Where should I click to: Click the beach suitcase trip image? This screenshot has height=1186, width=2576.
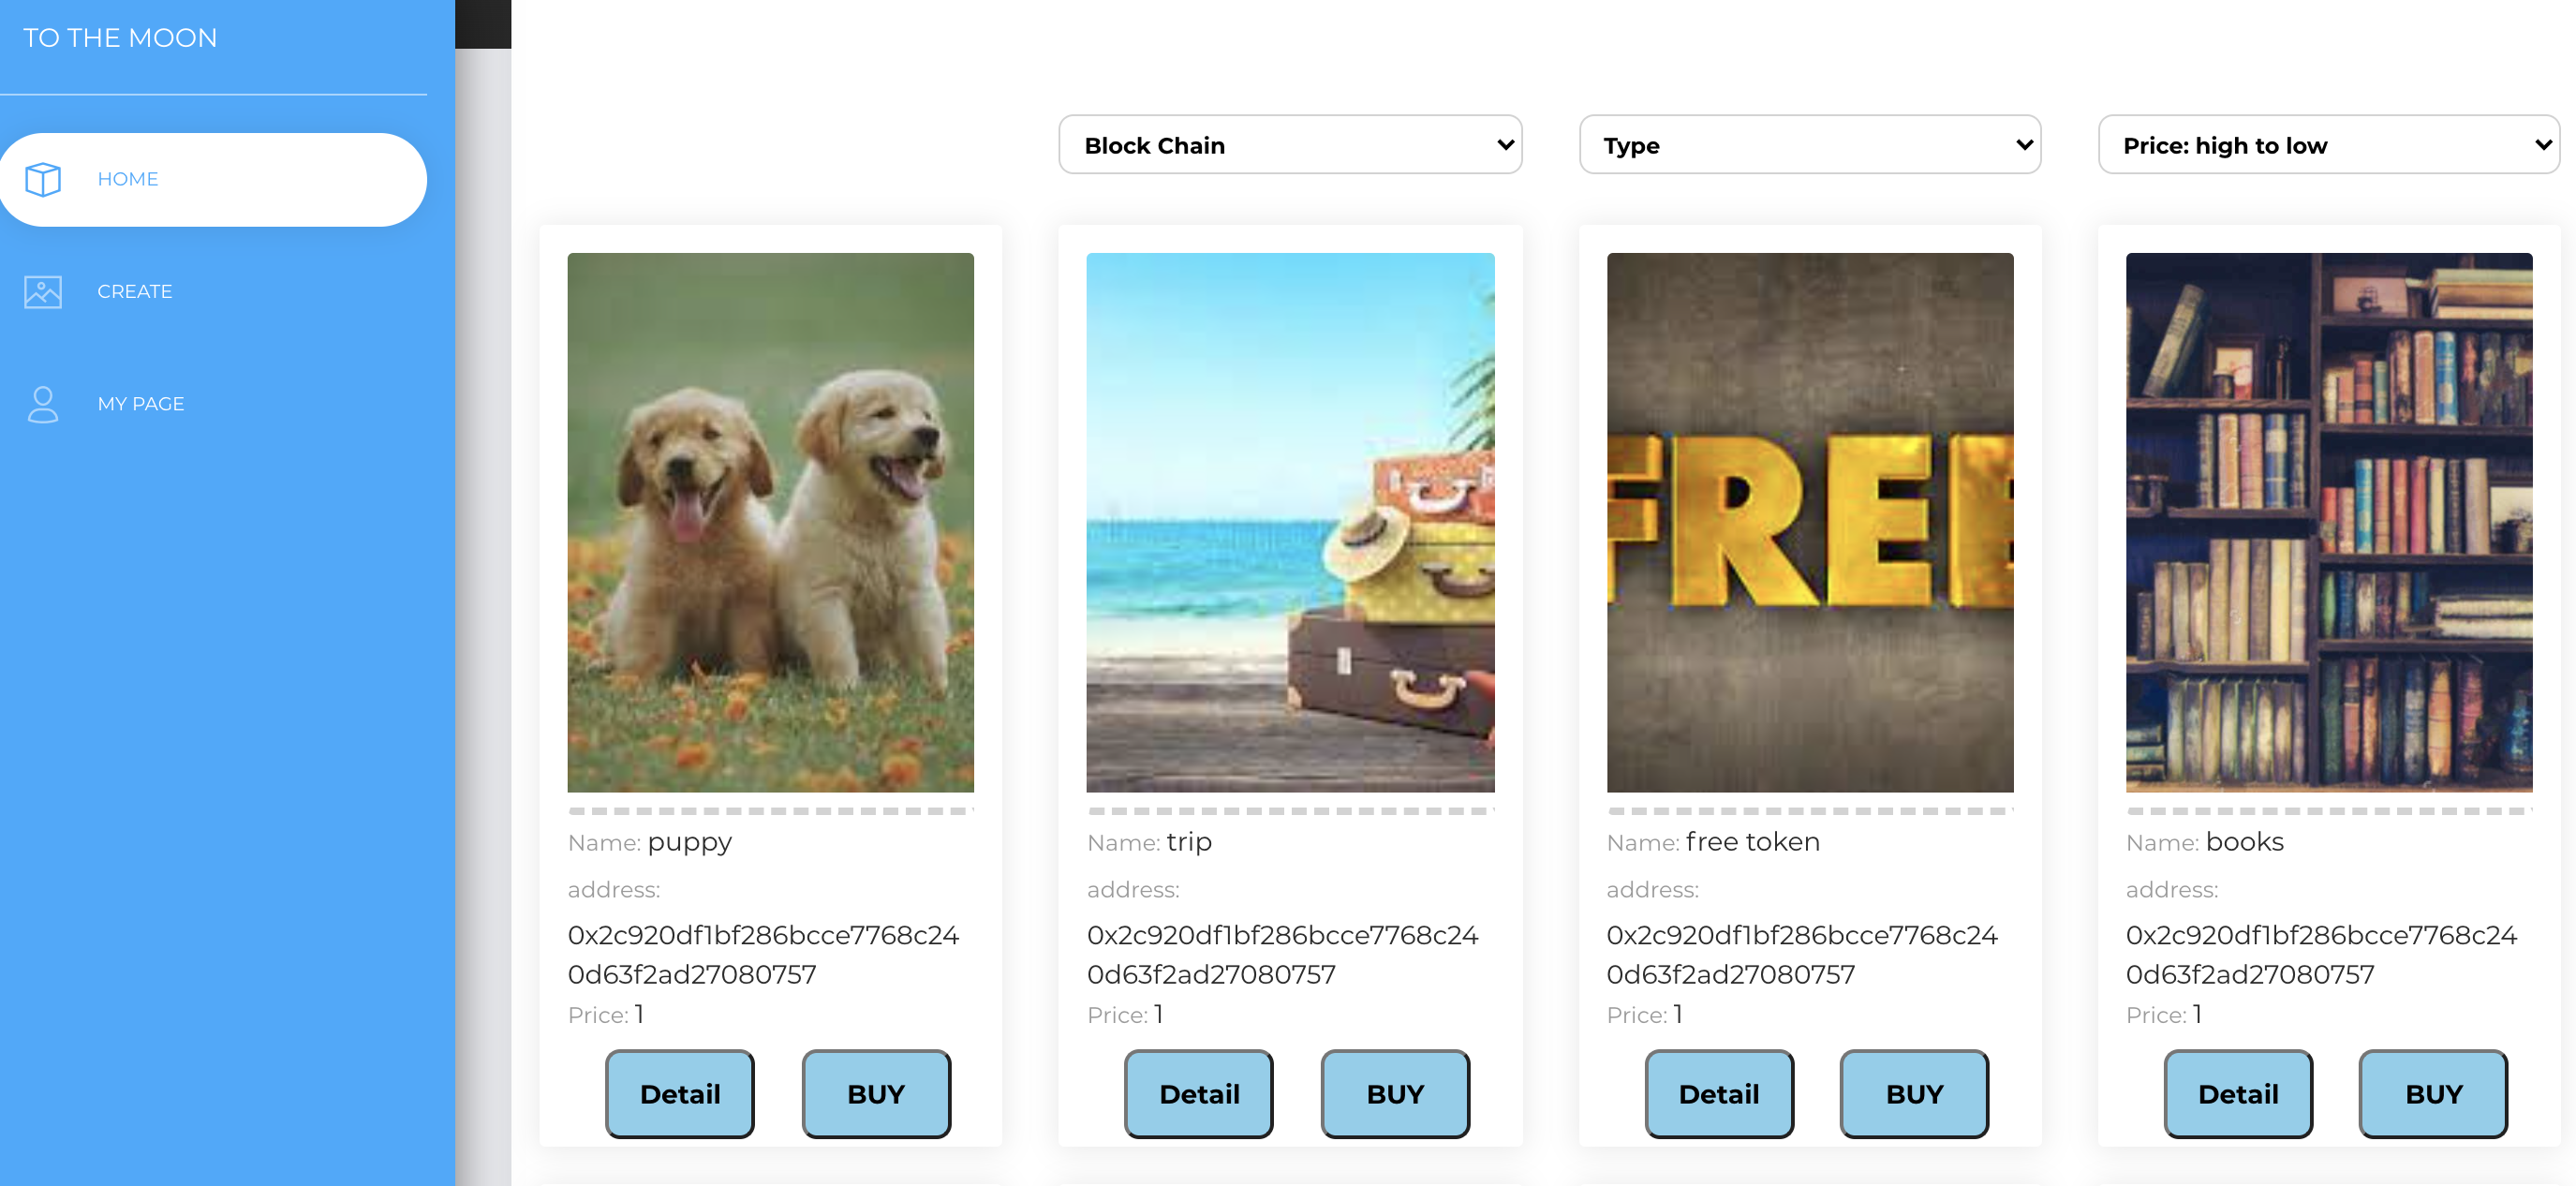(x=1290, y=522)
